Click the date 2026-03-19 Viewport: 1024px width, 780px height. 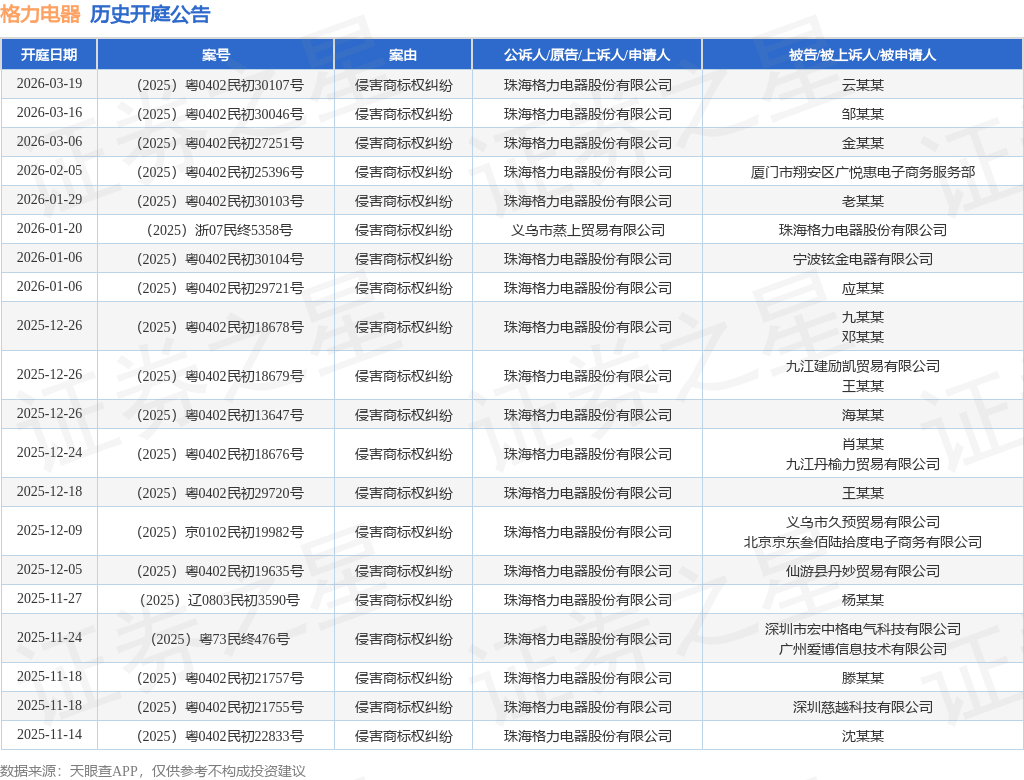[x=50, y=84]
